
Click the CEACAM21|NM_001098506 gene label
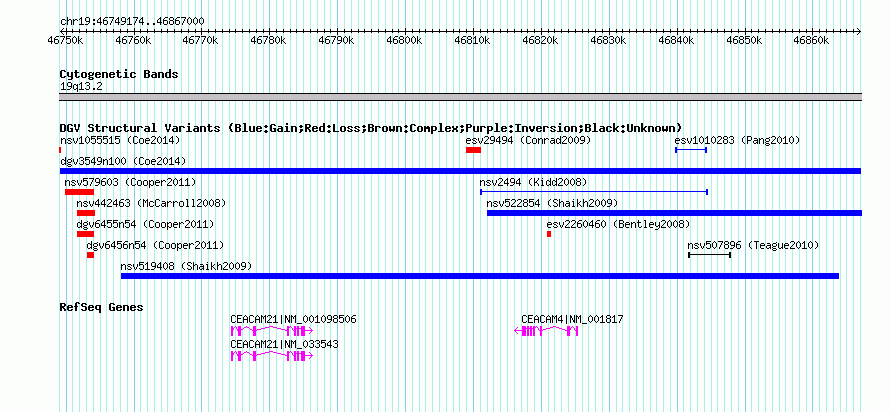[293, 319]
